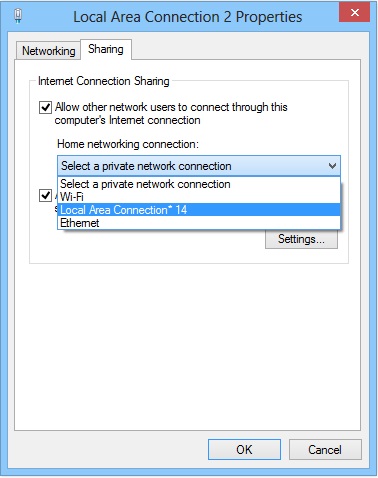Image resolution: width=378 pixels, height=478 pixels.
Task: Choose 'Select a private network connection' list entry
Action: click(x=199, y=184)
